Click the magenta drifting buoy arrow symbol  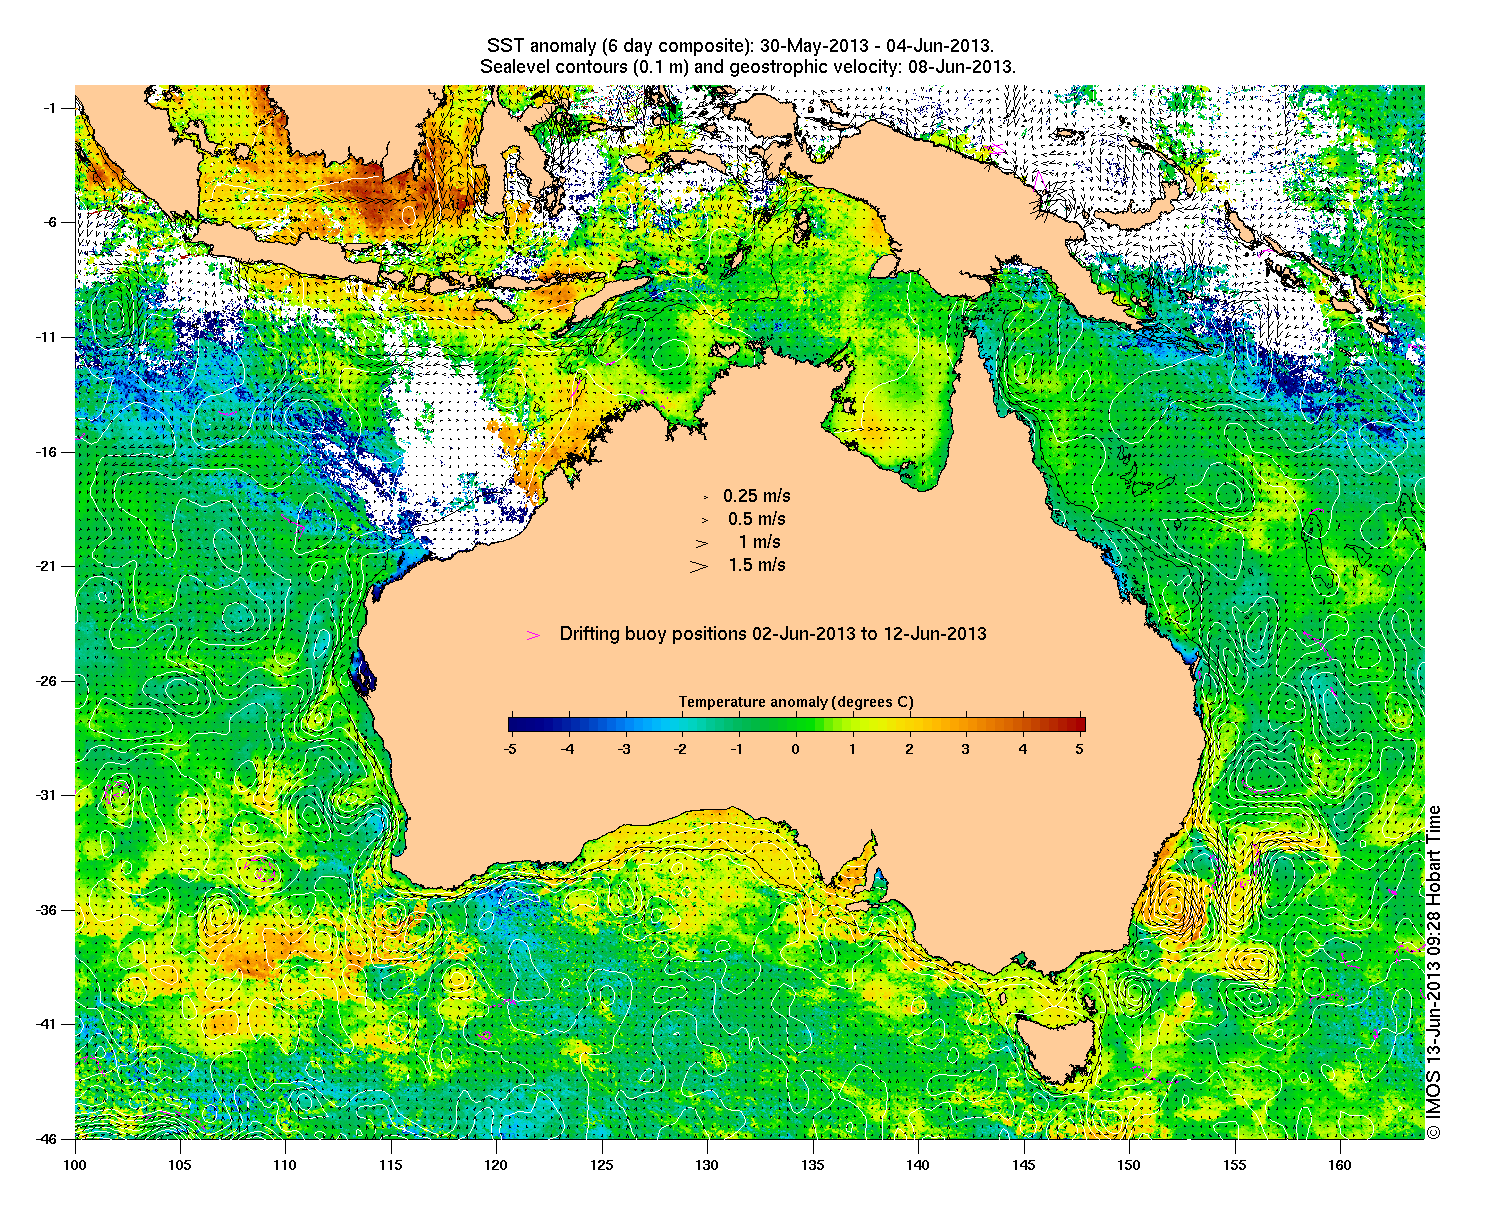(x=533, y=635)
